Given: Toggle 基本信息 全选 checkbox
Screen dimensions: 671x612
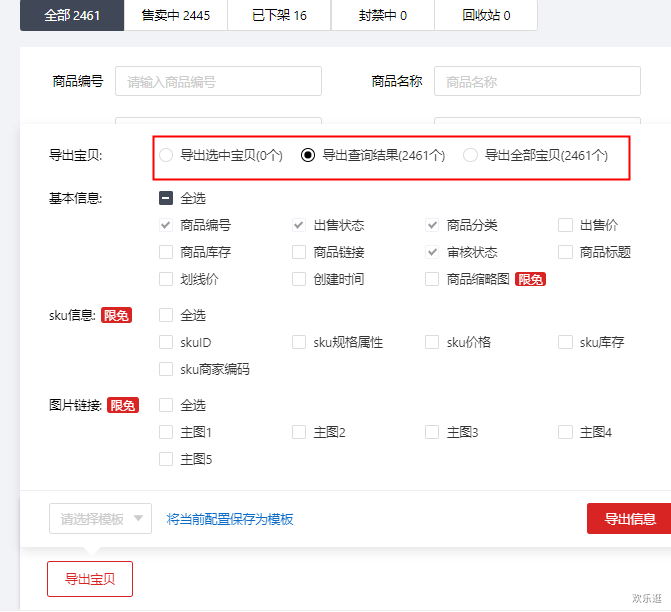Looking at the screenshot, I should pos(166,198).
